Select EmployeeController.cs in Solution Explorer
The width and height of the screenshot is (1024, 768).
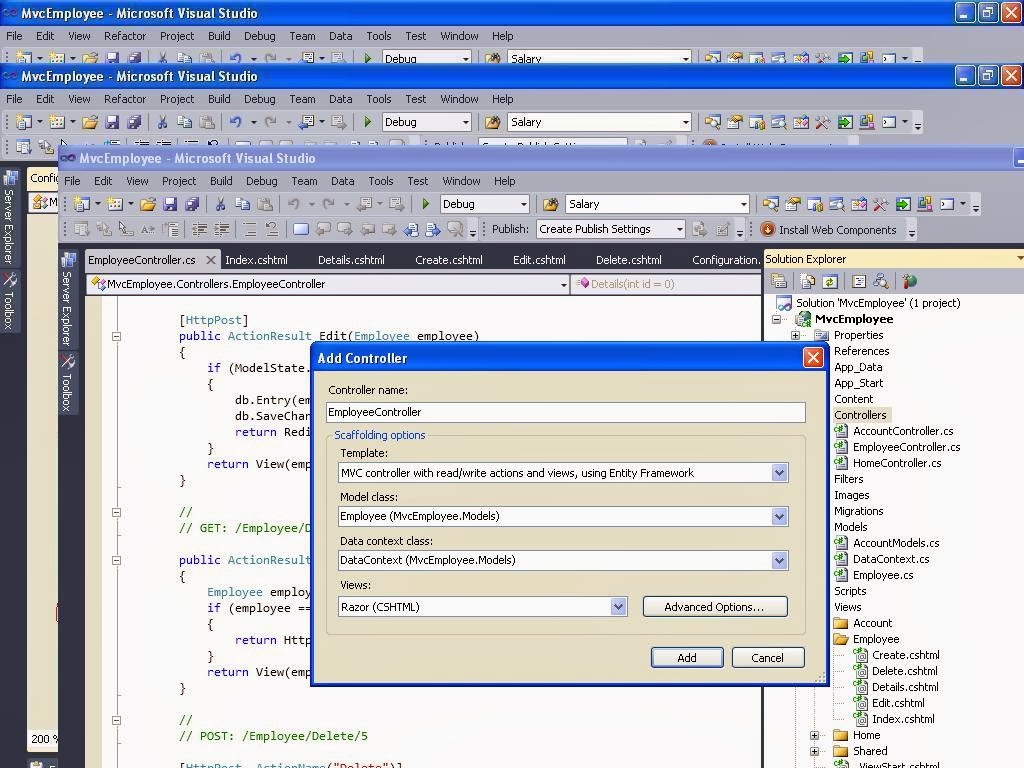tap(906, 447)
